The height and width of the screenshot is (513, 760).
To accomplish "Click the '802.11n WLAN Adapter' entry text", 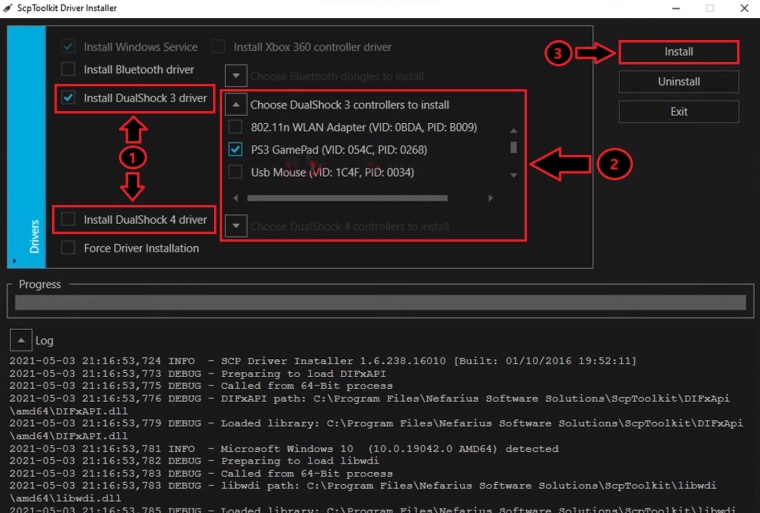I will pos(364,127).
